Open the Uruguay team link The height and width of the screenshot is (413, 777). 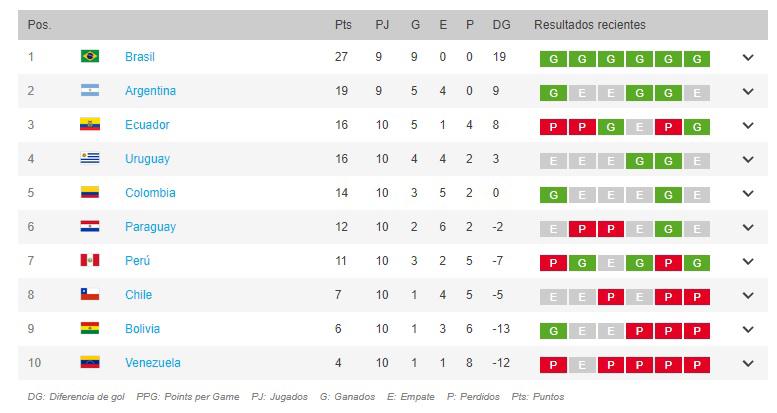pyautogui.click(x=147, y=159)
